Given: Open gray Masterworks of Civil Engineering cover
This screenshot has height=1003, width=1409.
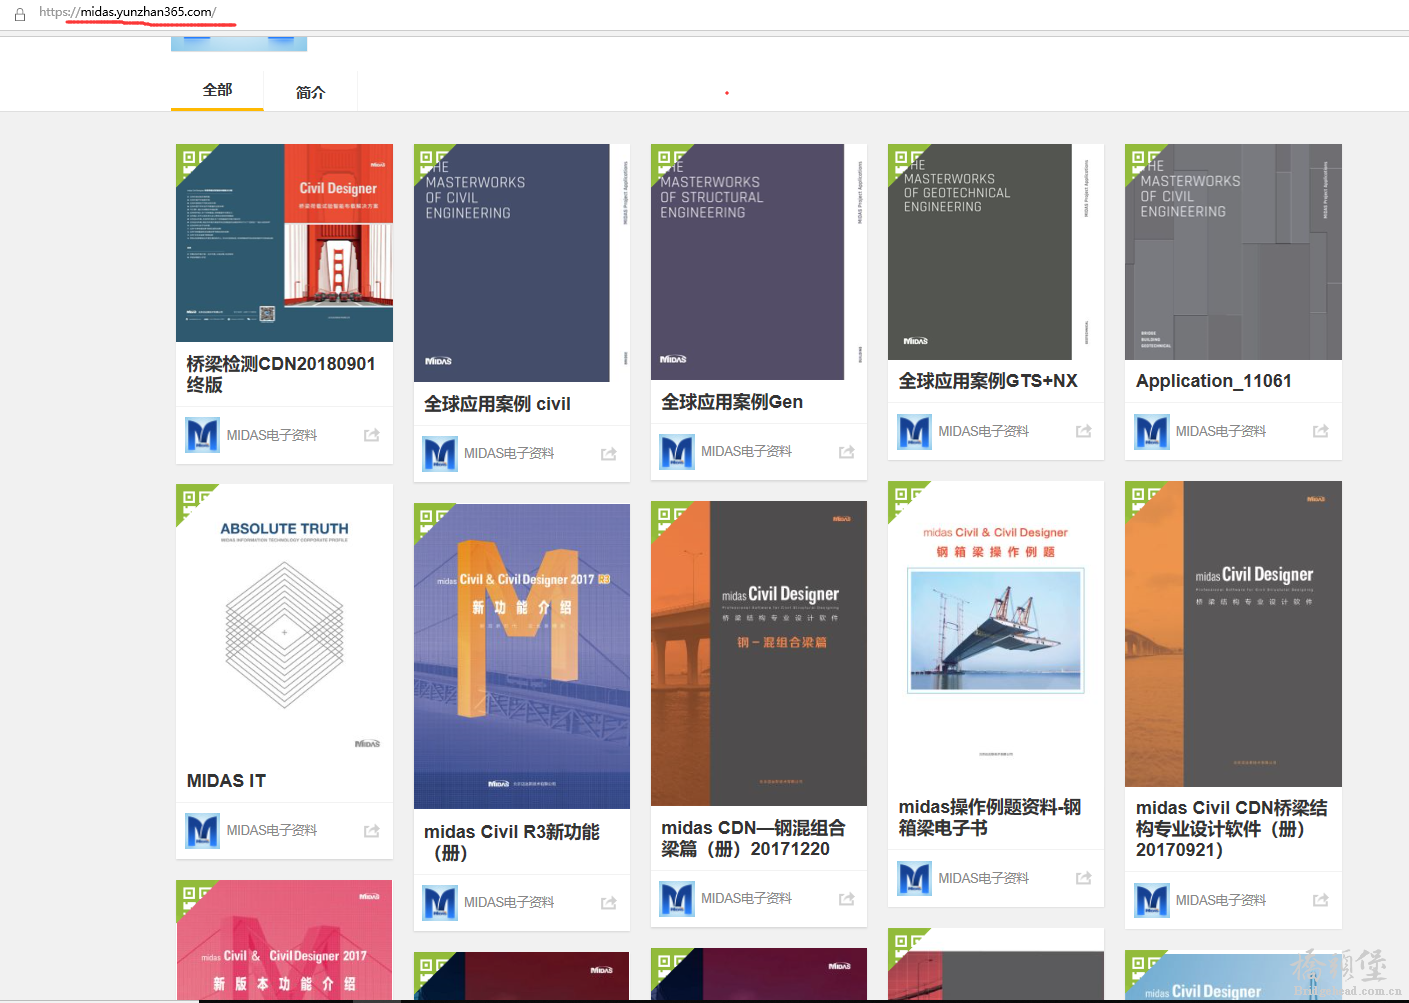Looking at the screenshot, I should click(x=1233, y=252).
